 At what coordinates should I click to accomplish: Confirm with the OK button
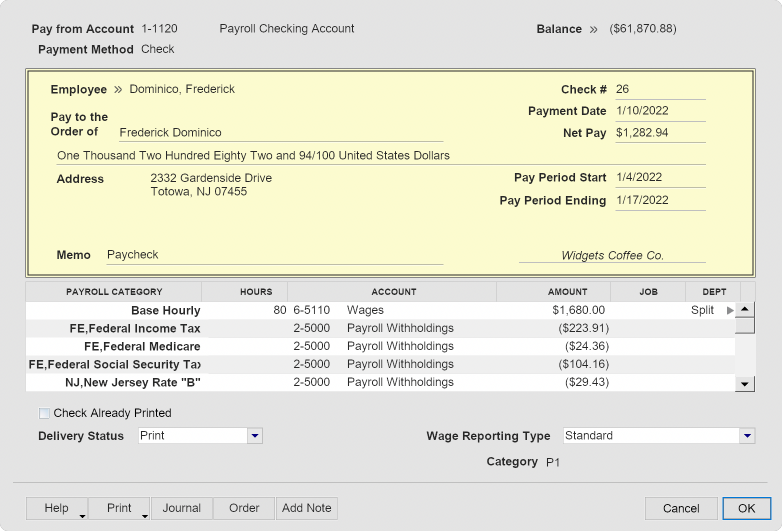746,509
